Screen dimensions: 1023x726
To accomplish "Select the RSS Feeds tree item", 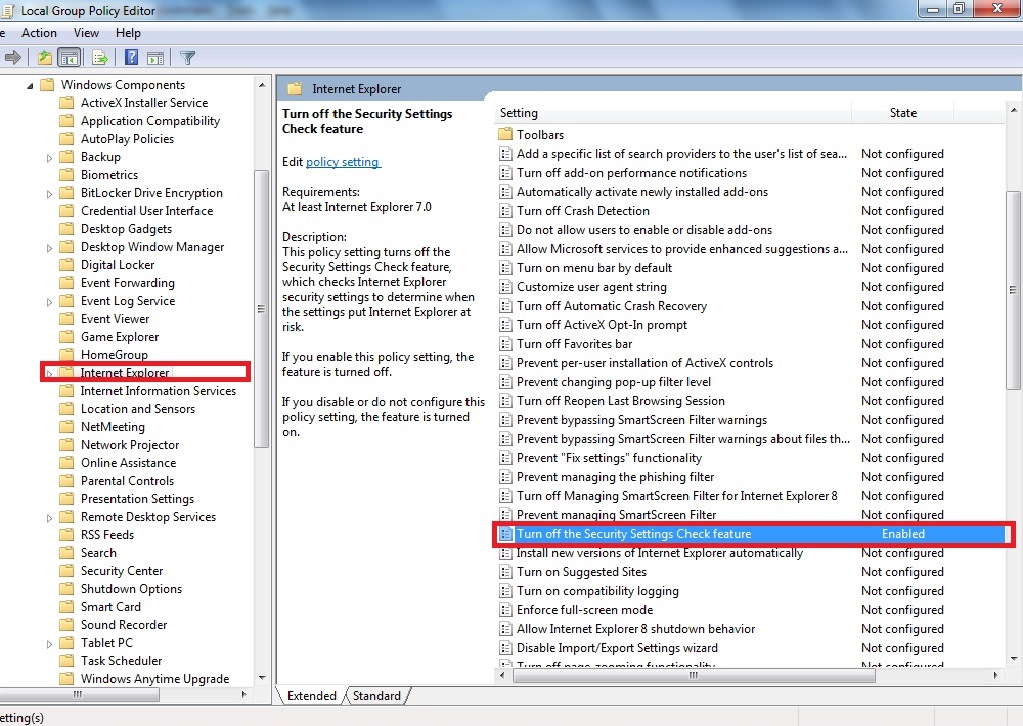I will pos(107,535).
